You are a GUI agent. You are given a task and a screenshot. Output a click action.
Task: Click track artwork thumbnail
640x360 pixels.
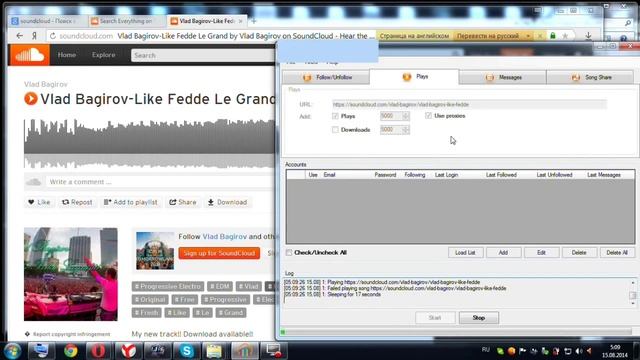[x=71, y=274]
